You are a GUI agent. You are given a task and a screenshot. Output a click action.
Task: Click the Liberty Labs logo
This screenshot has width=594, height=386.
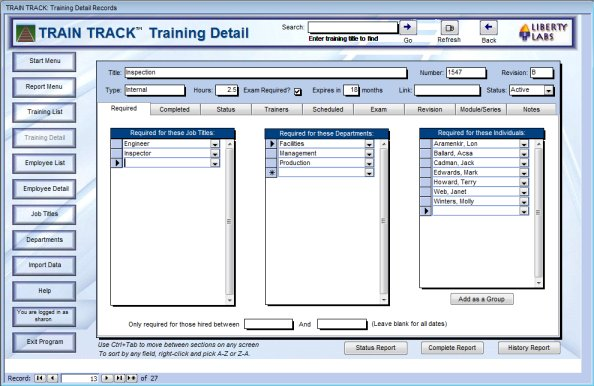pos(543,32)
